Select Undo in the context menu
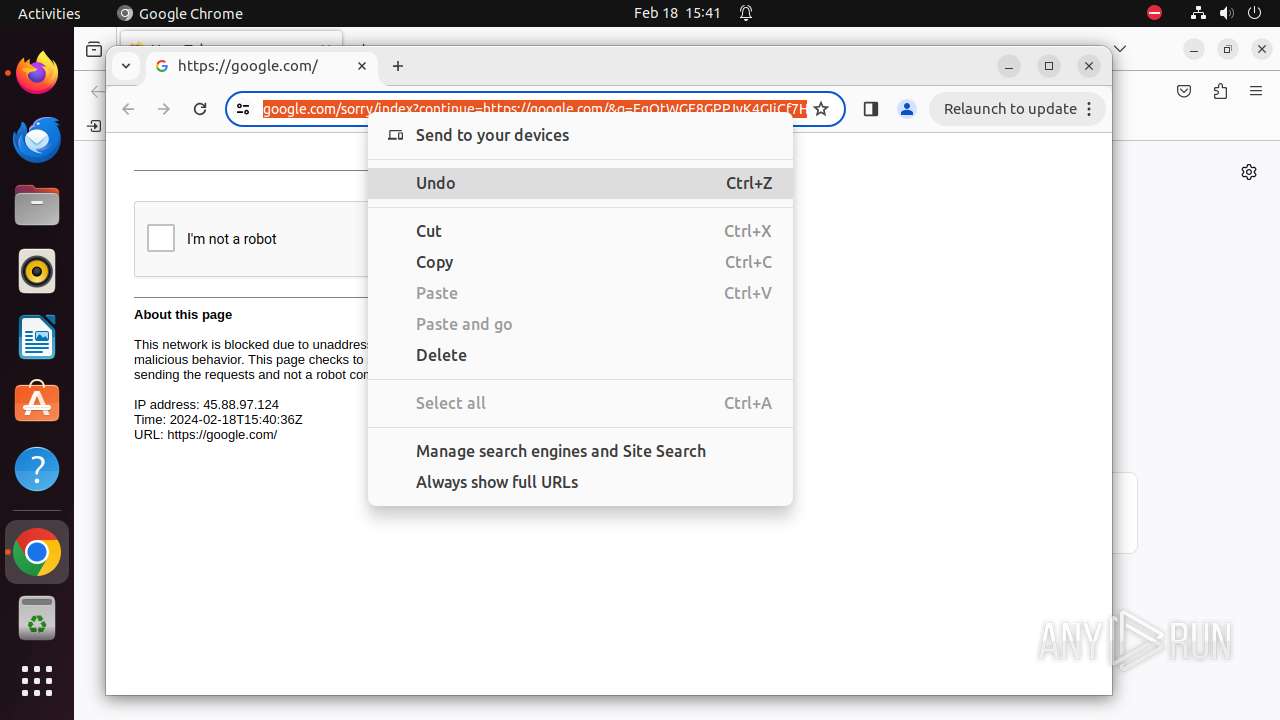Screen dimensions: 1280x720 [580, 183]
